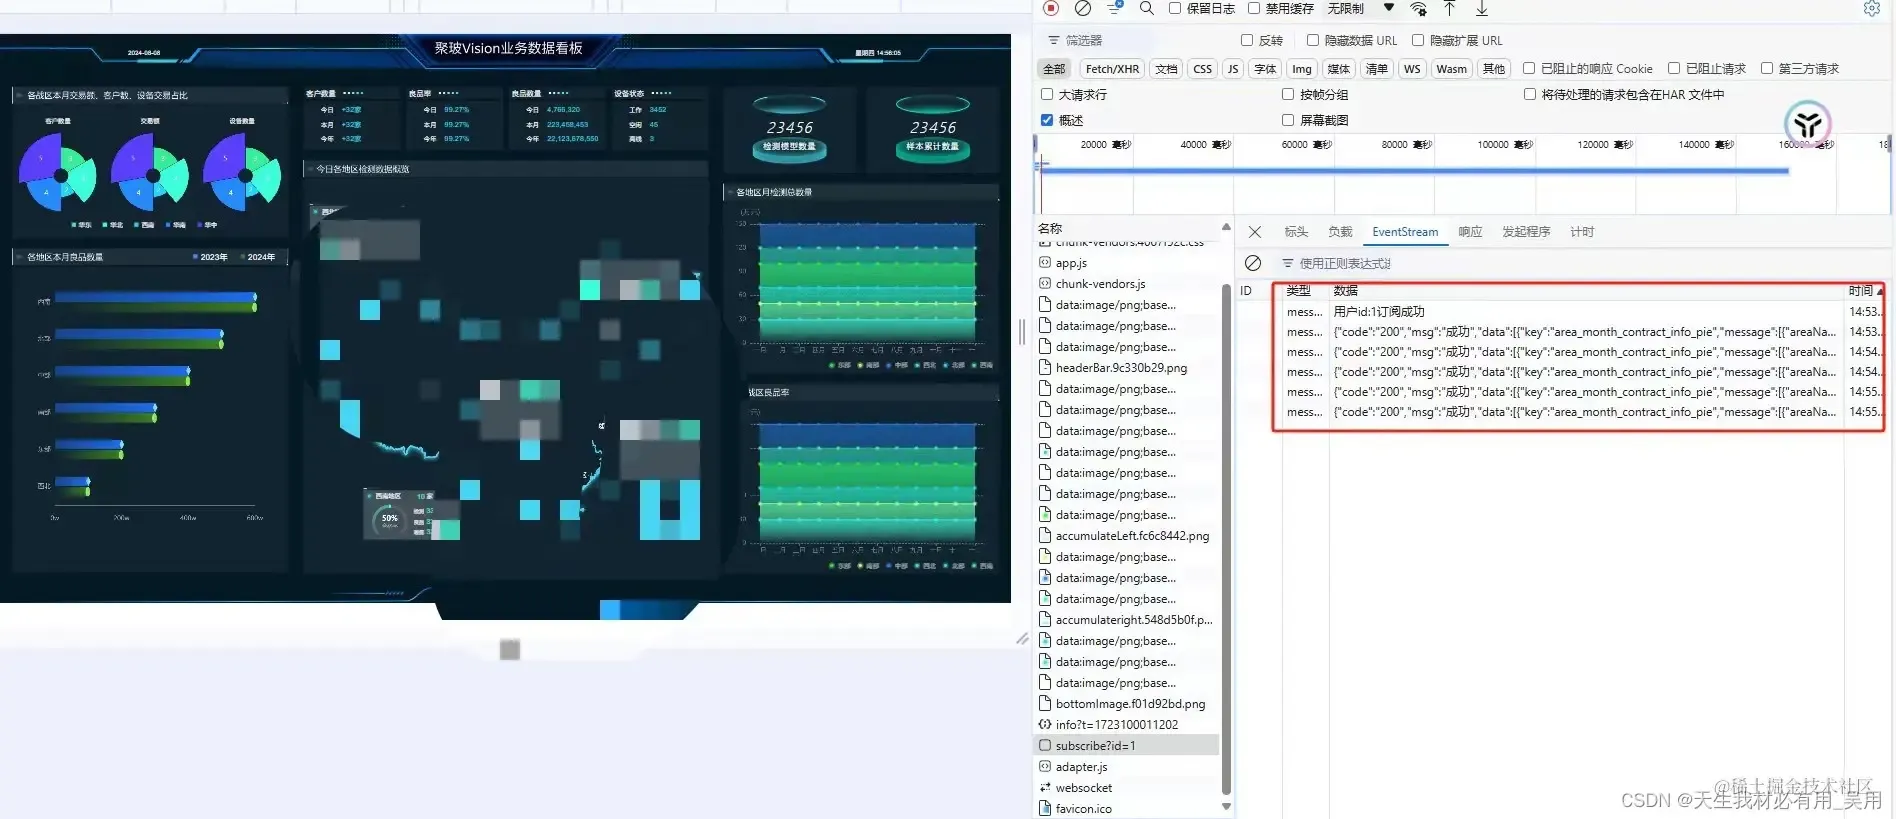Select the chunk-vendors.js request
The image size is (1896, 819).
pos(1126,284)
